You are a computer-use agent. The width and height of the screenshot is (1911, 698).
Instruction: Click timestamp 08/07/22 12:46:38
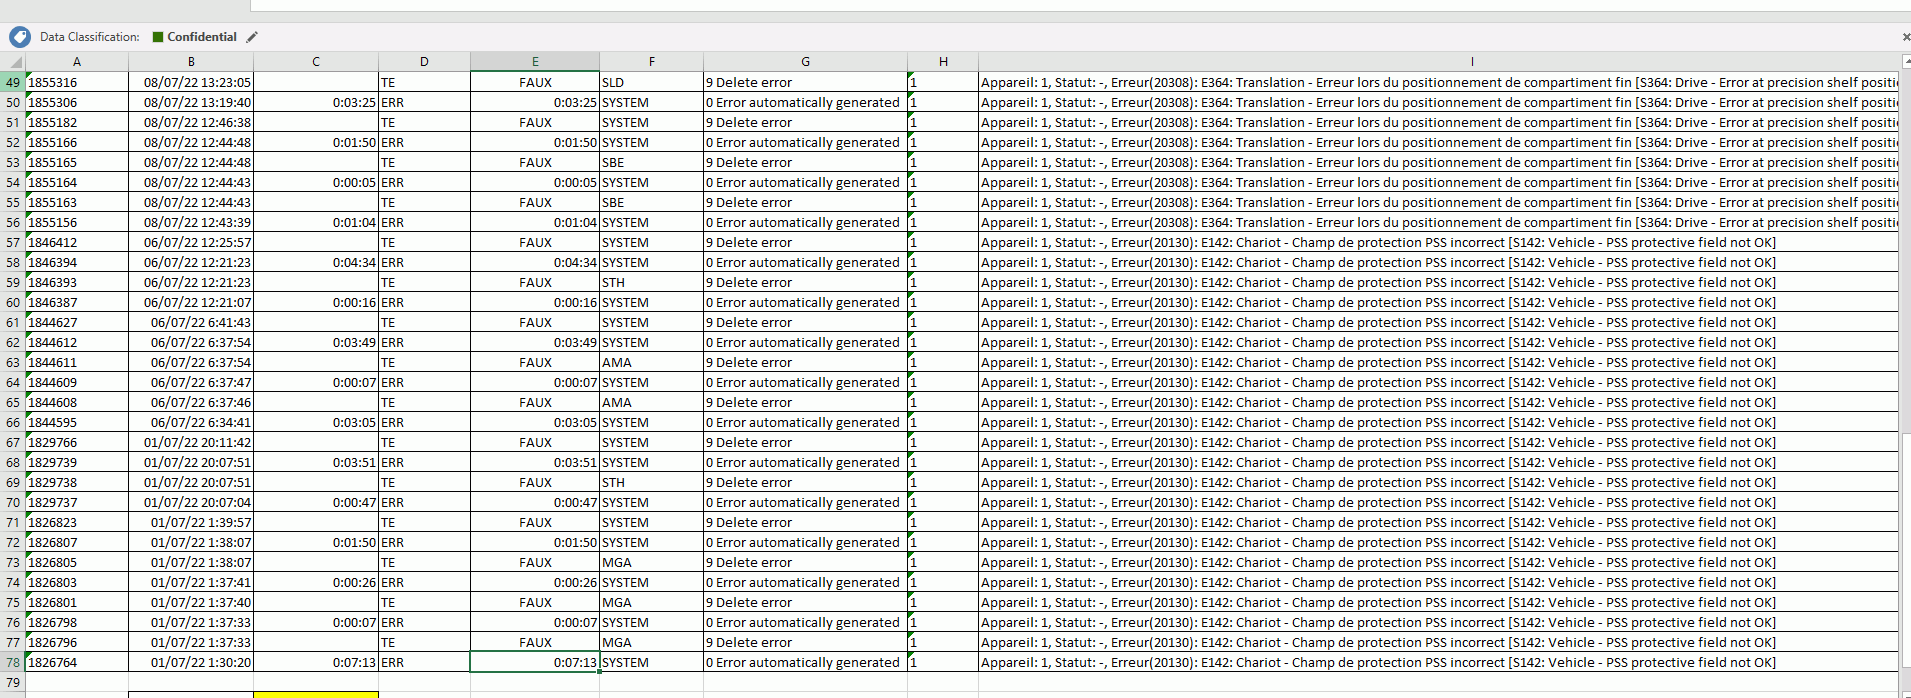[x=191, y=122]
